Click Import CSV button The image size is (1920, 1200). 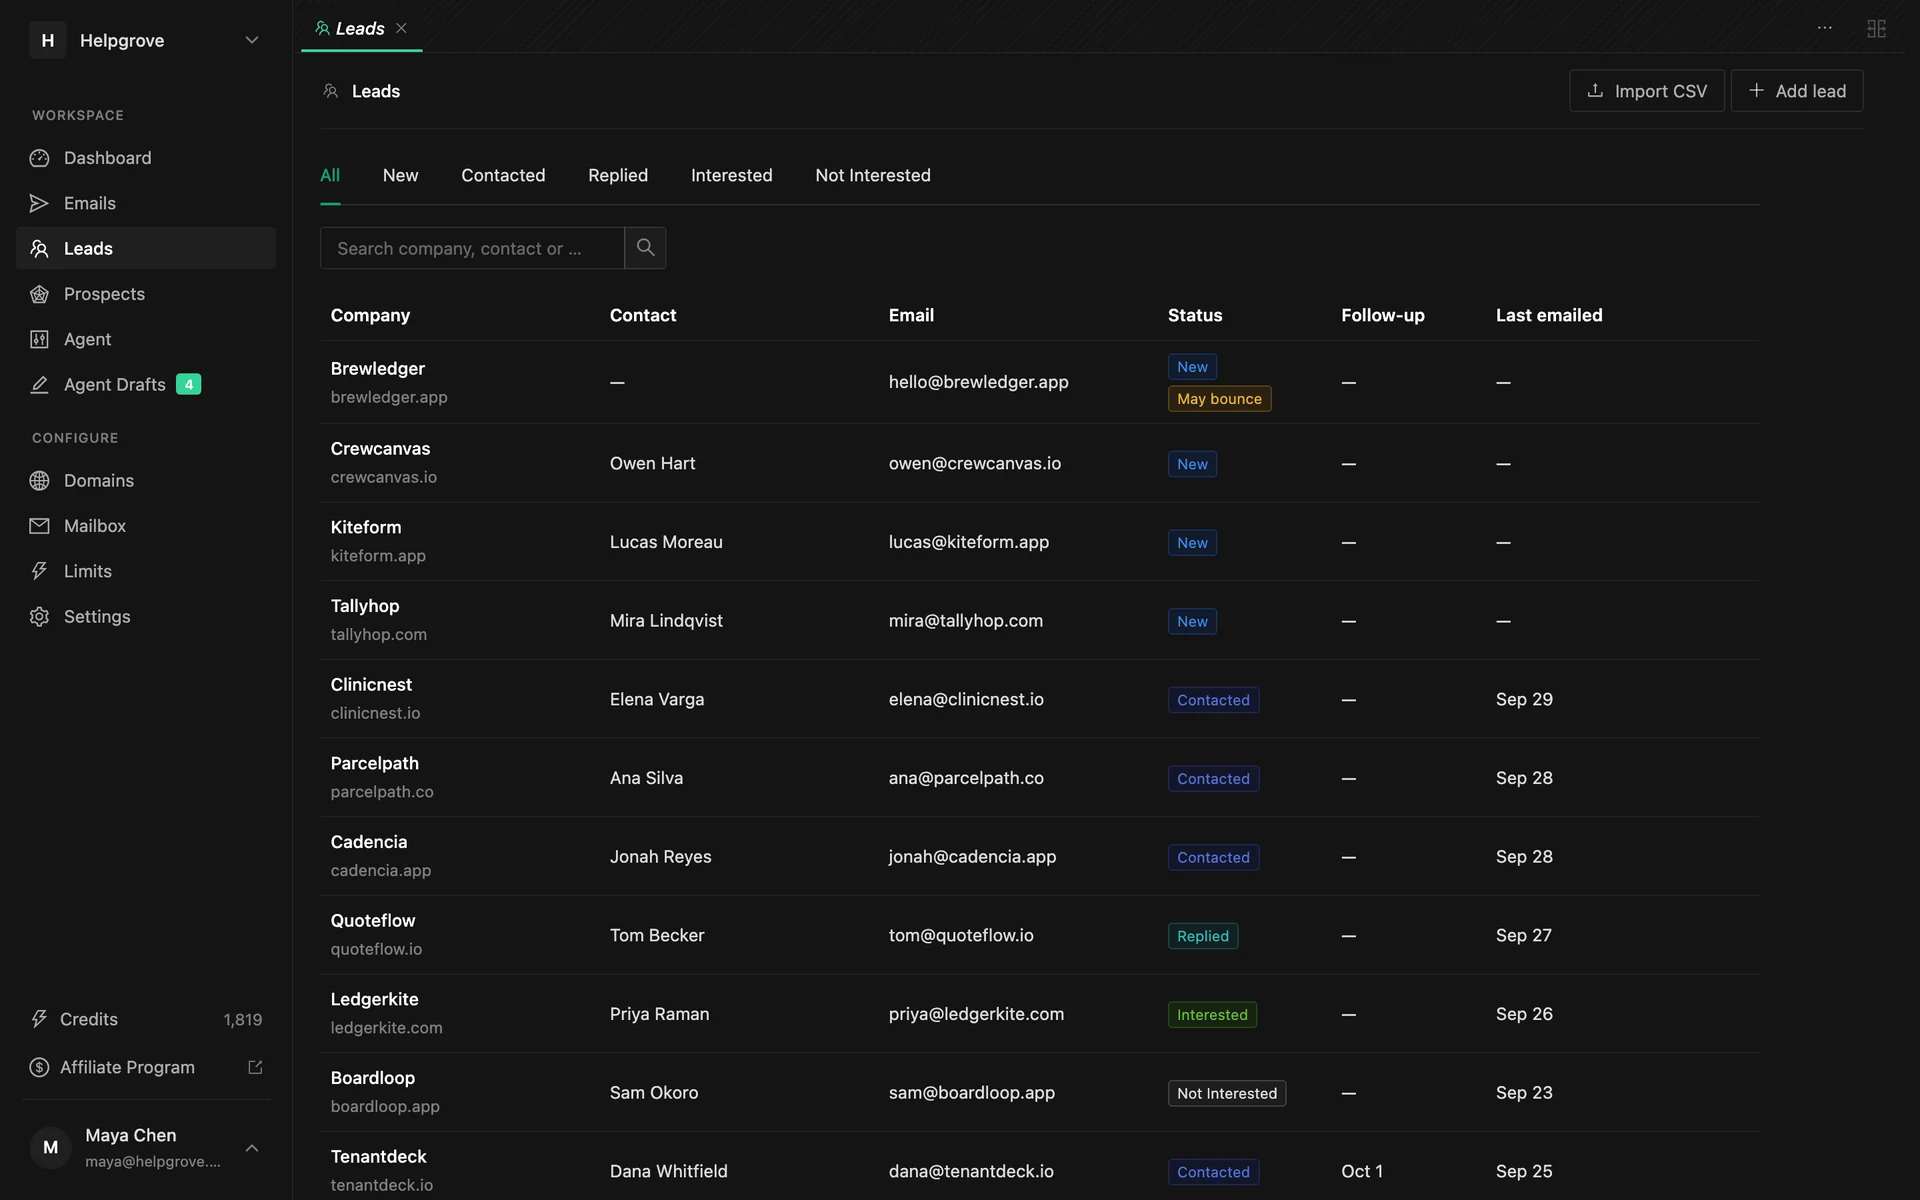pos(1647,91)
